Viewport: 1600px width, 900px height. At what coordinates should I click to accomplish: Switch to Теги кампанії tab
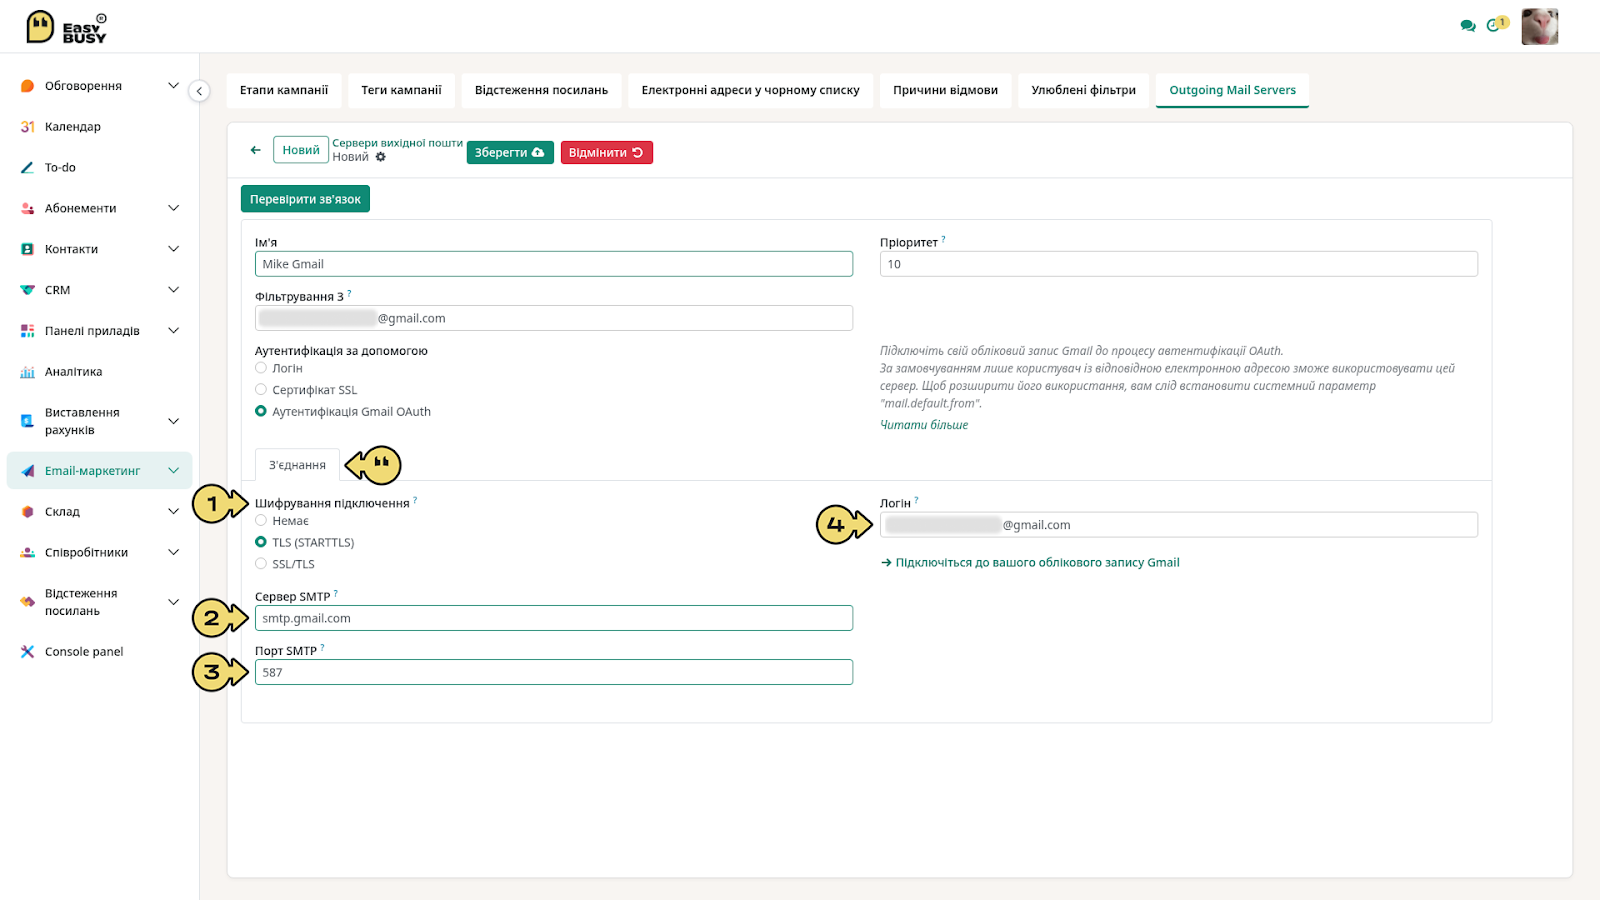[x=401, y=90]
